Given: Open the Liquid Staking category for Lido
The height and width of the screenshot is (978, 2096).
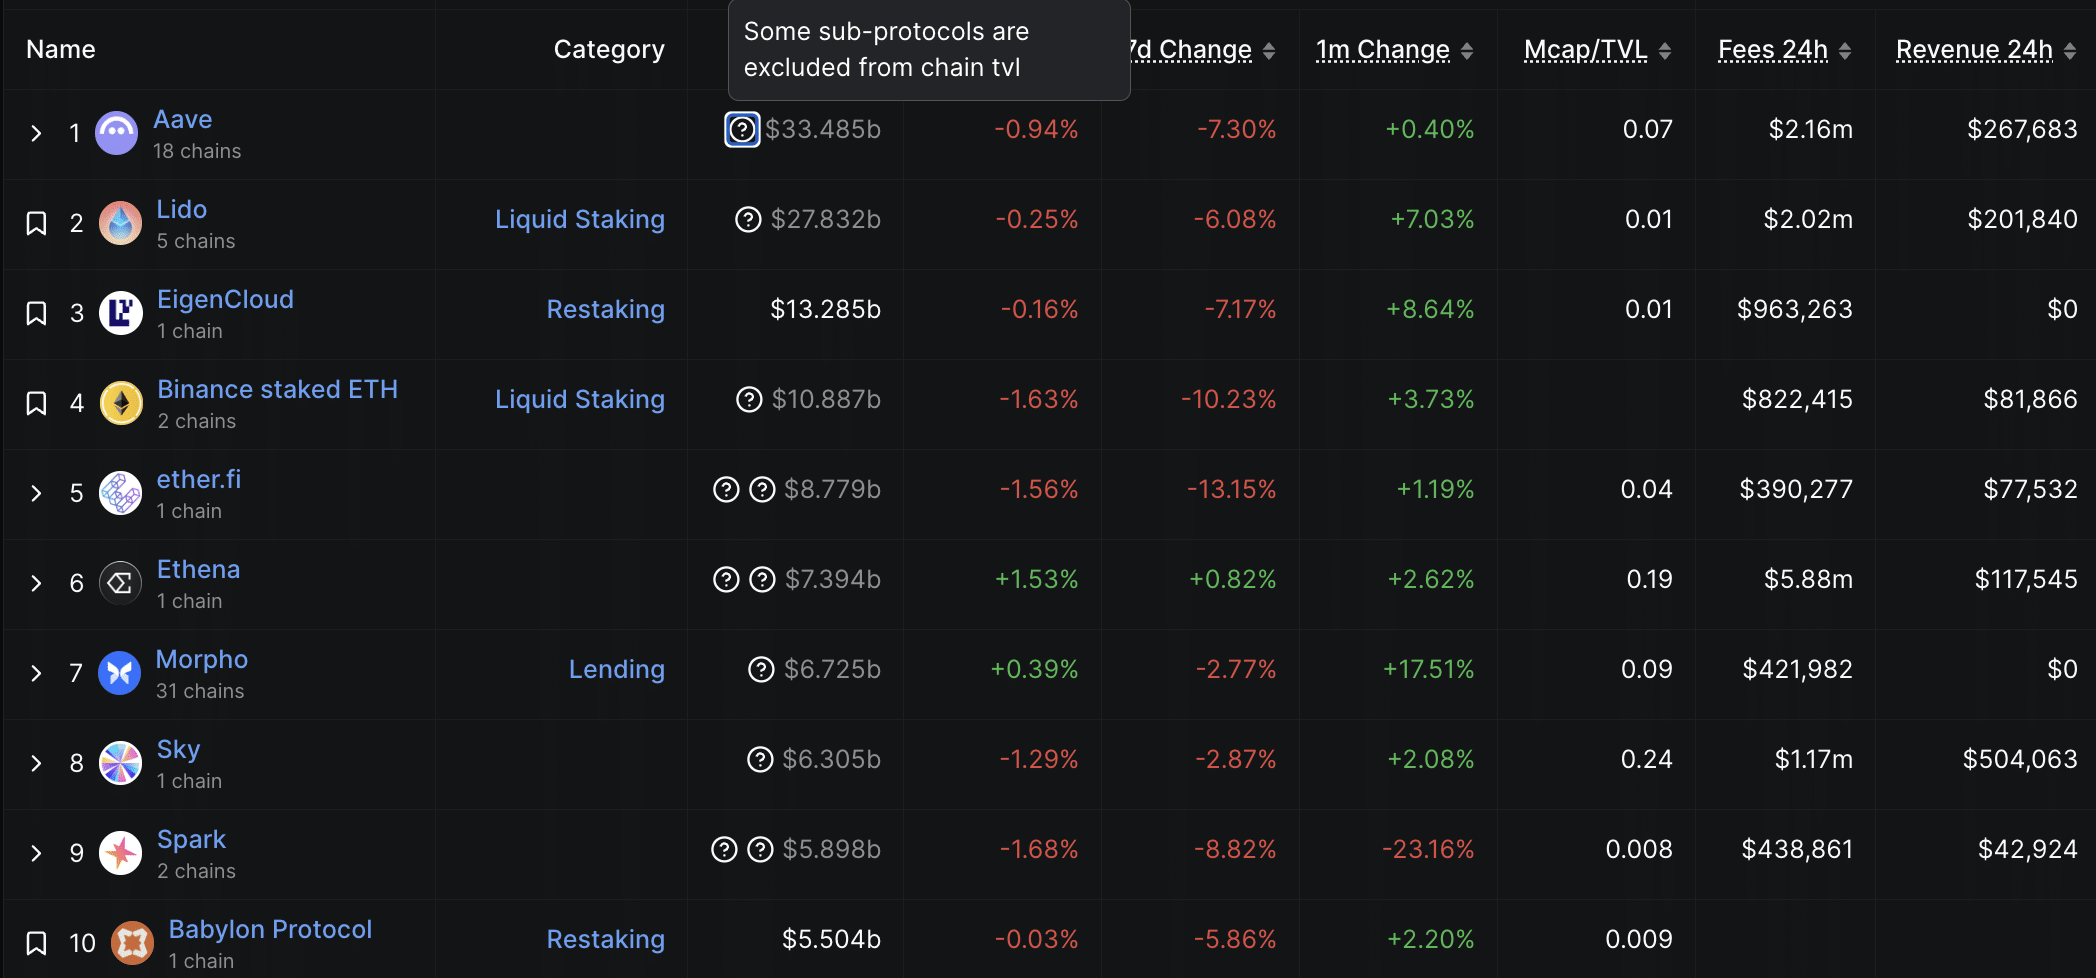Looking at the screenshot, I should 579,219.
